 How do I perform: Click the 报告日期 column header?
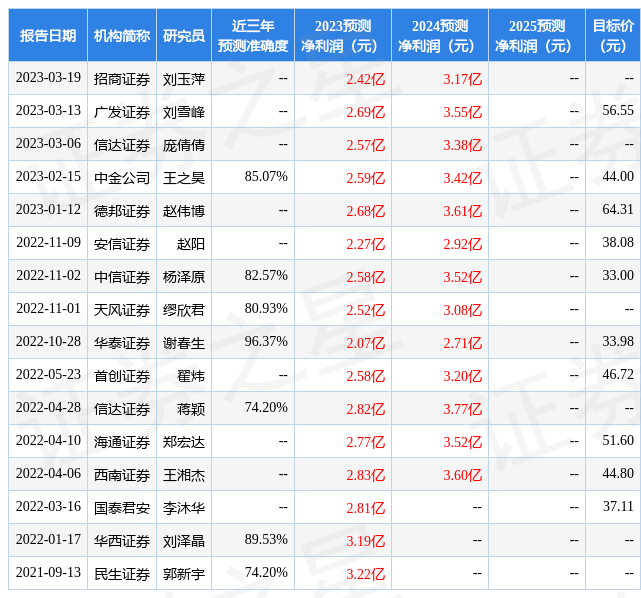[48, 36]
